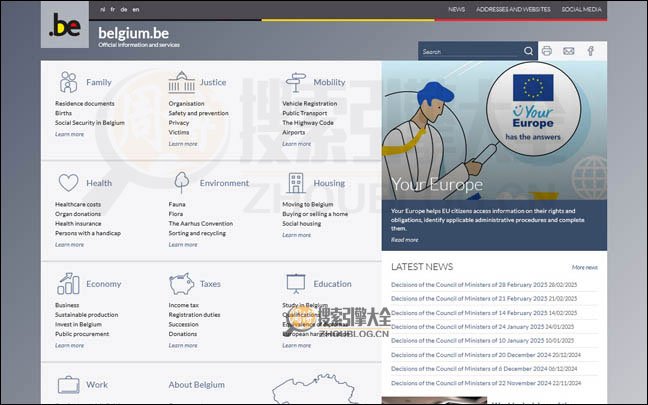Open Public procurement link
The height and width of the screenshot is (405, 648).
point(82,334)
